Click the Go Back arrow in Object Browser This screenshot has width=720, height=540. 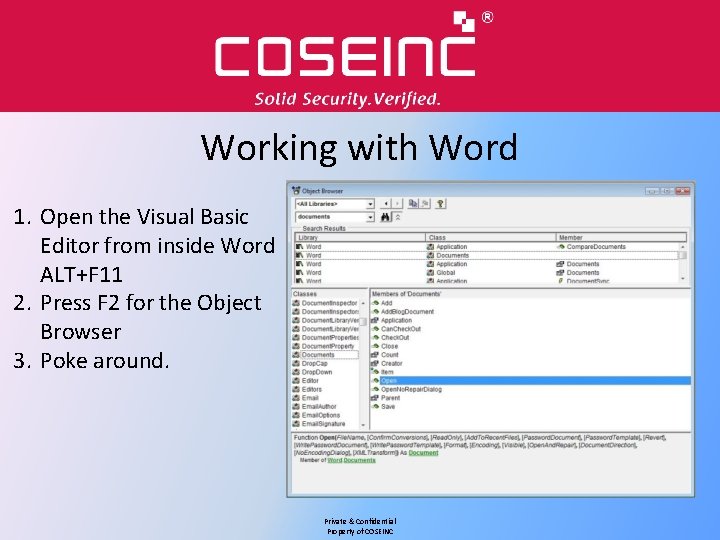[x=386, y=203]
